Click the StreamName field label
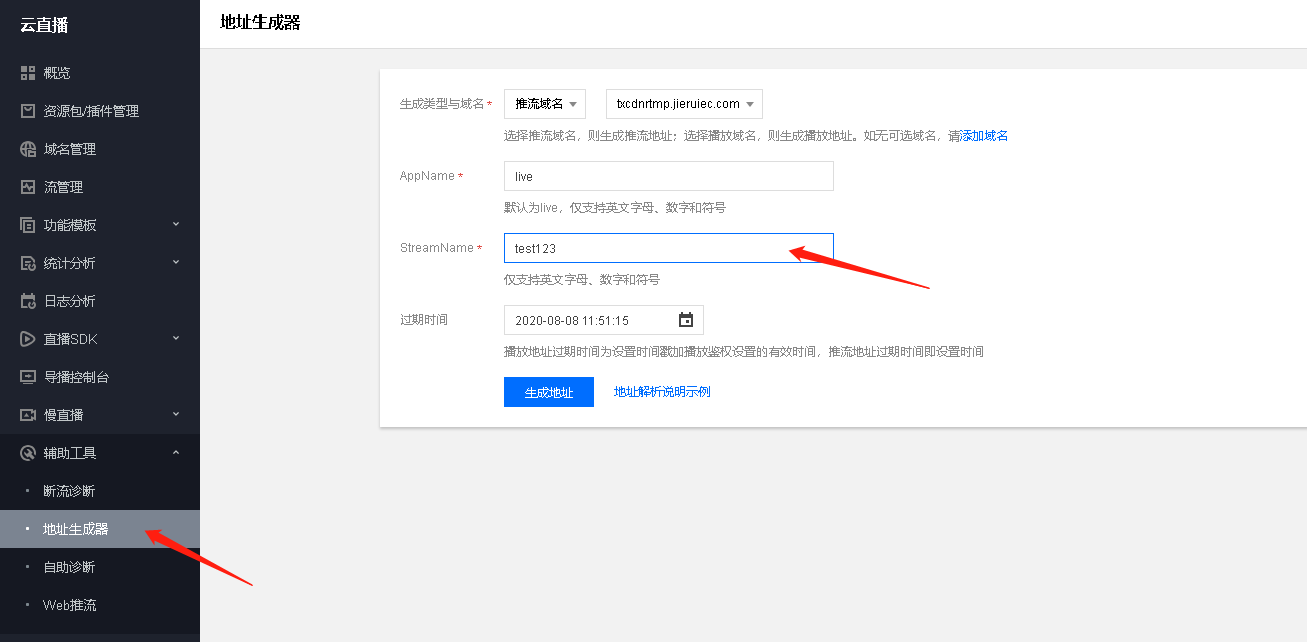The height and width of the screenshot is (642, 1307). [x=436, y=248]
